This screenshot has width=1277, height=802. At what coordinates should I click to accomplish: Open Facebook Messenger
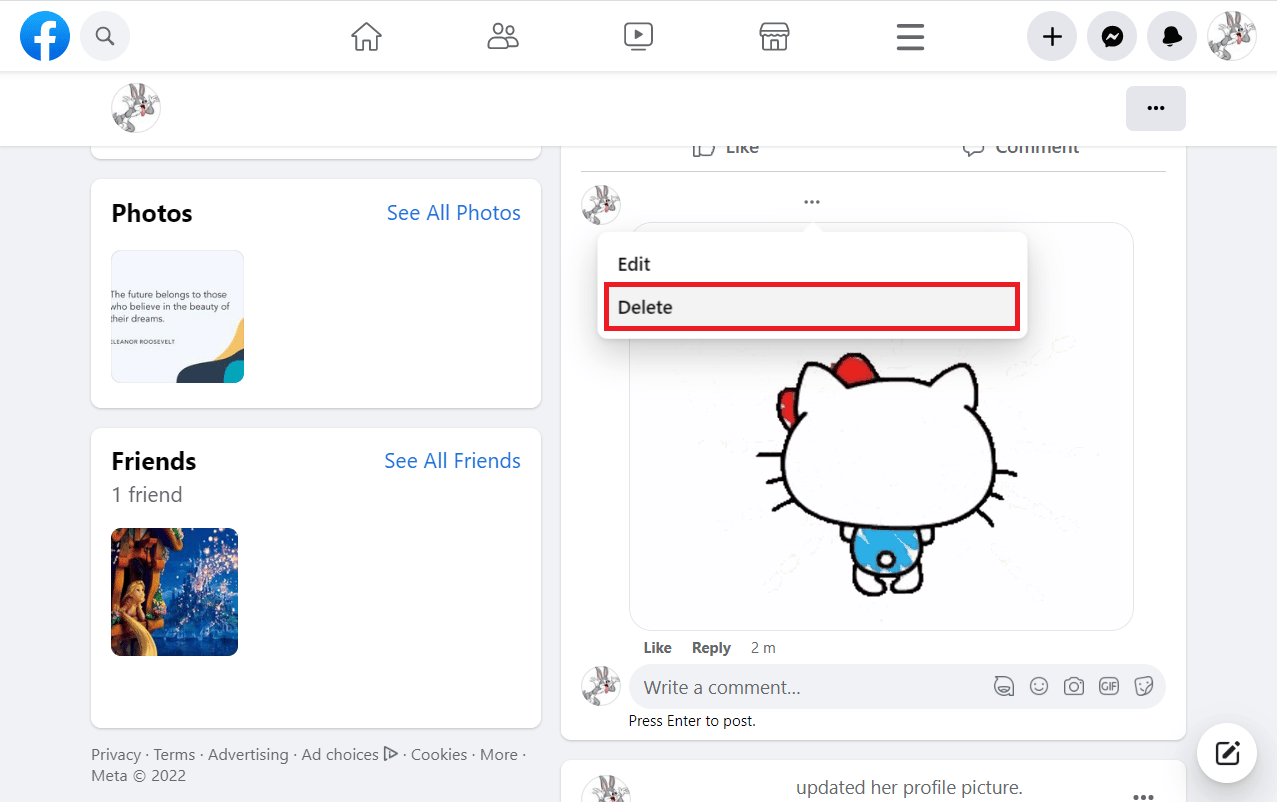pyautogui.click(x=1111, y=36)
